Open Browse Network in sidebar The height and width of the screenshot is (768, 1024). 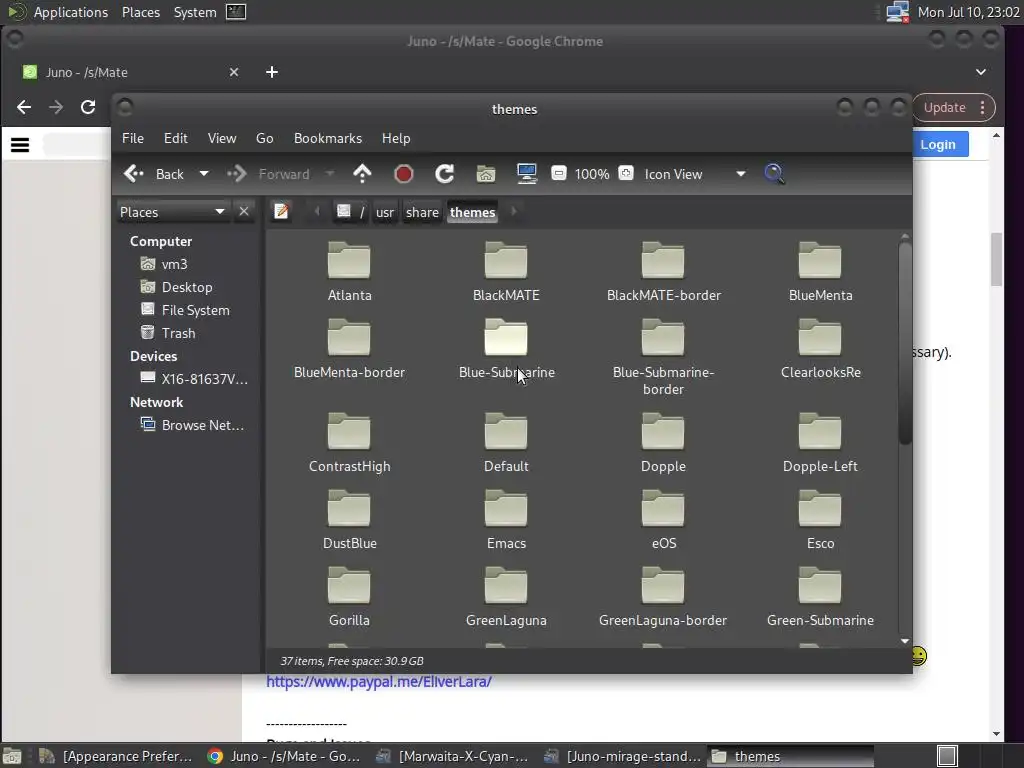coord(202,425)
